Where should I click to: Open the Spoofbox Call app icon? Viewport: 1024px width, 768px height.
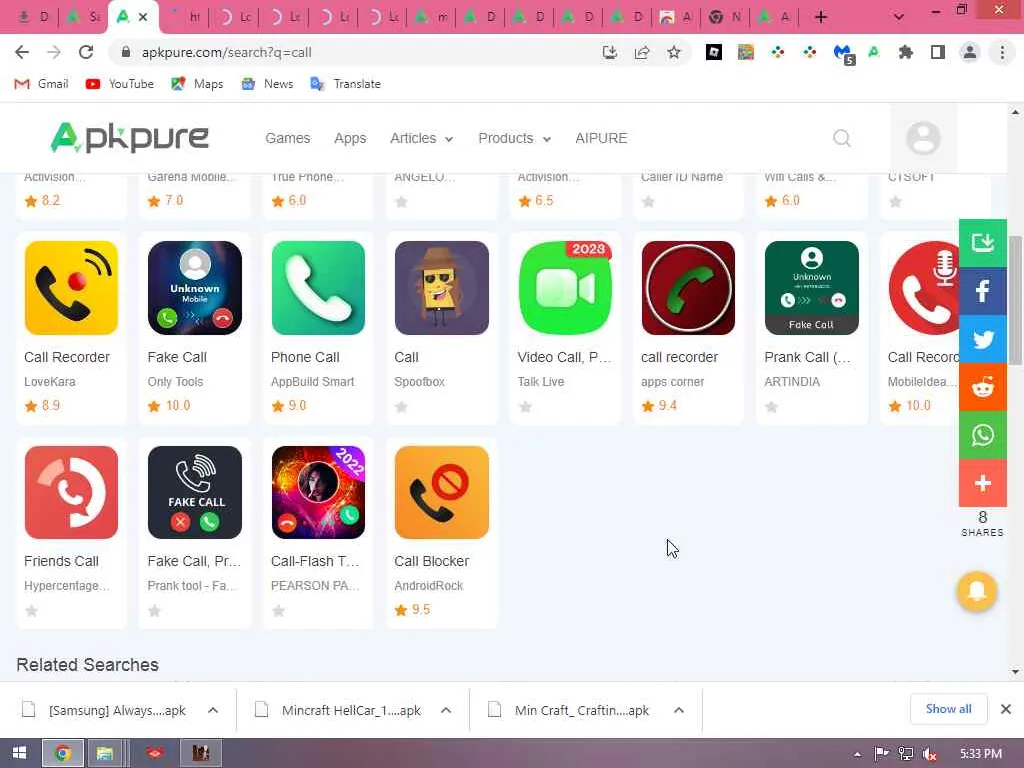click(x=441, y=288)
